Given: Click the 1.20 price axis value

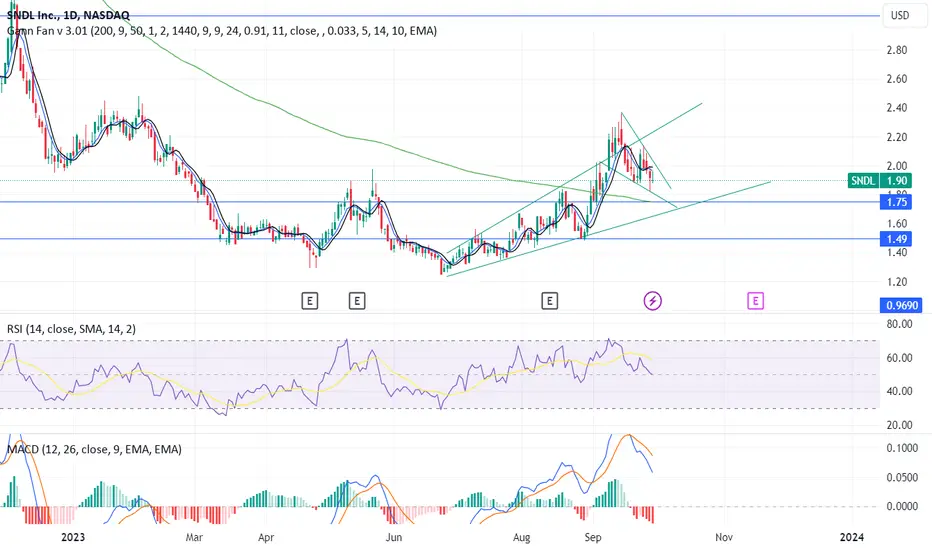Looking at the screenshot, I should [896, 282].
